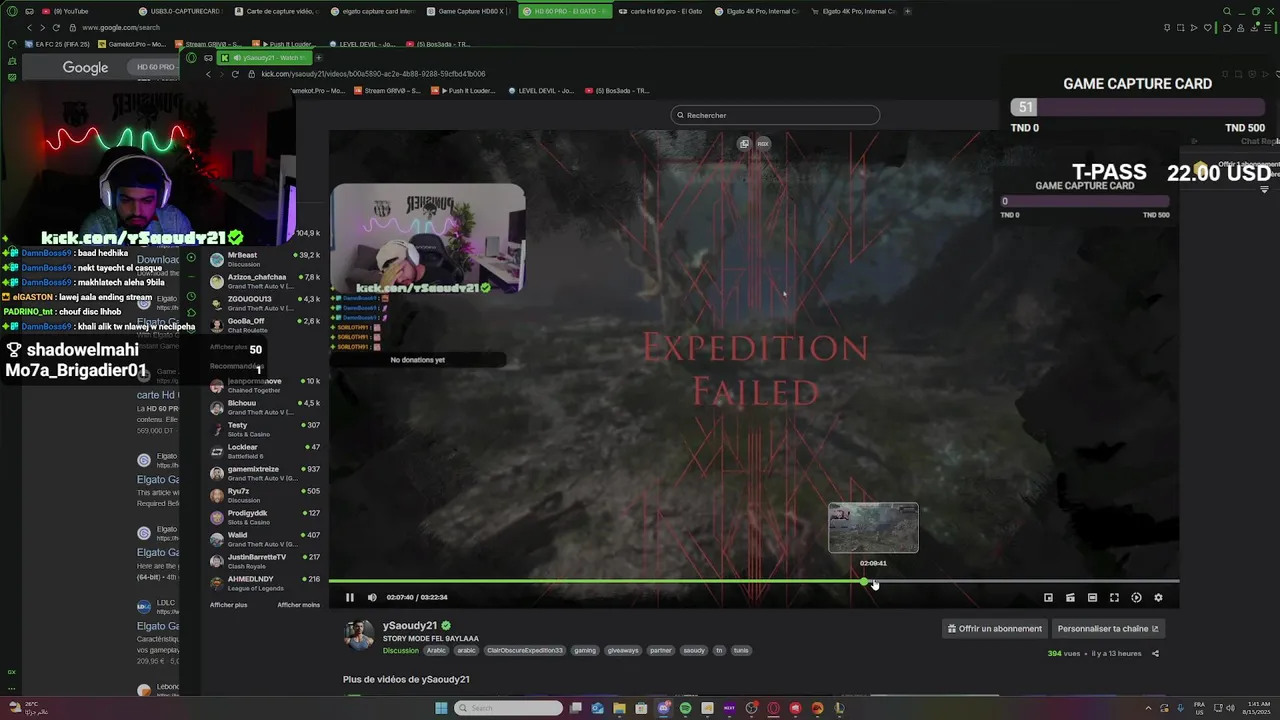Switch to the Game Capture HD60 X tab

point(467,11)
